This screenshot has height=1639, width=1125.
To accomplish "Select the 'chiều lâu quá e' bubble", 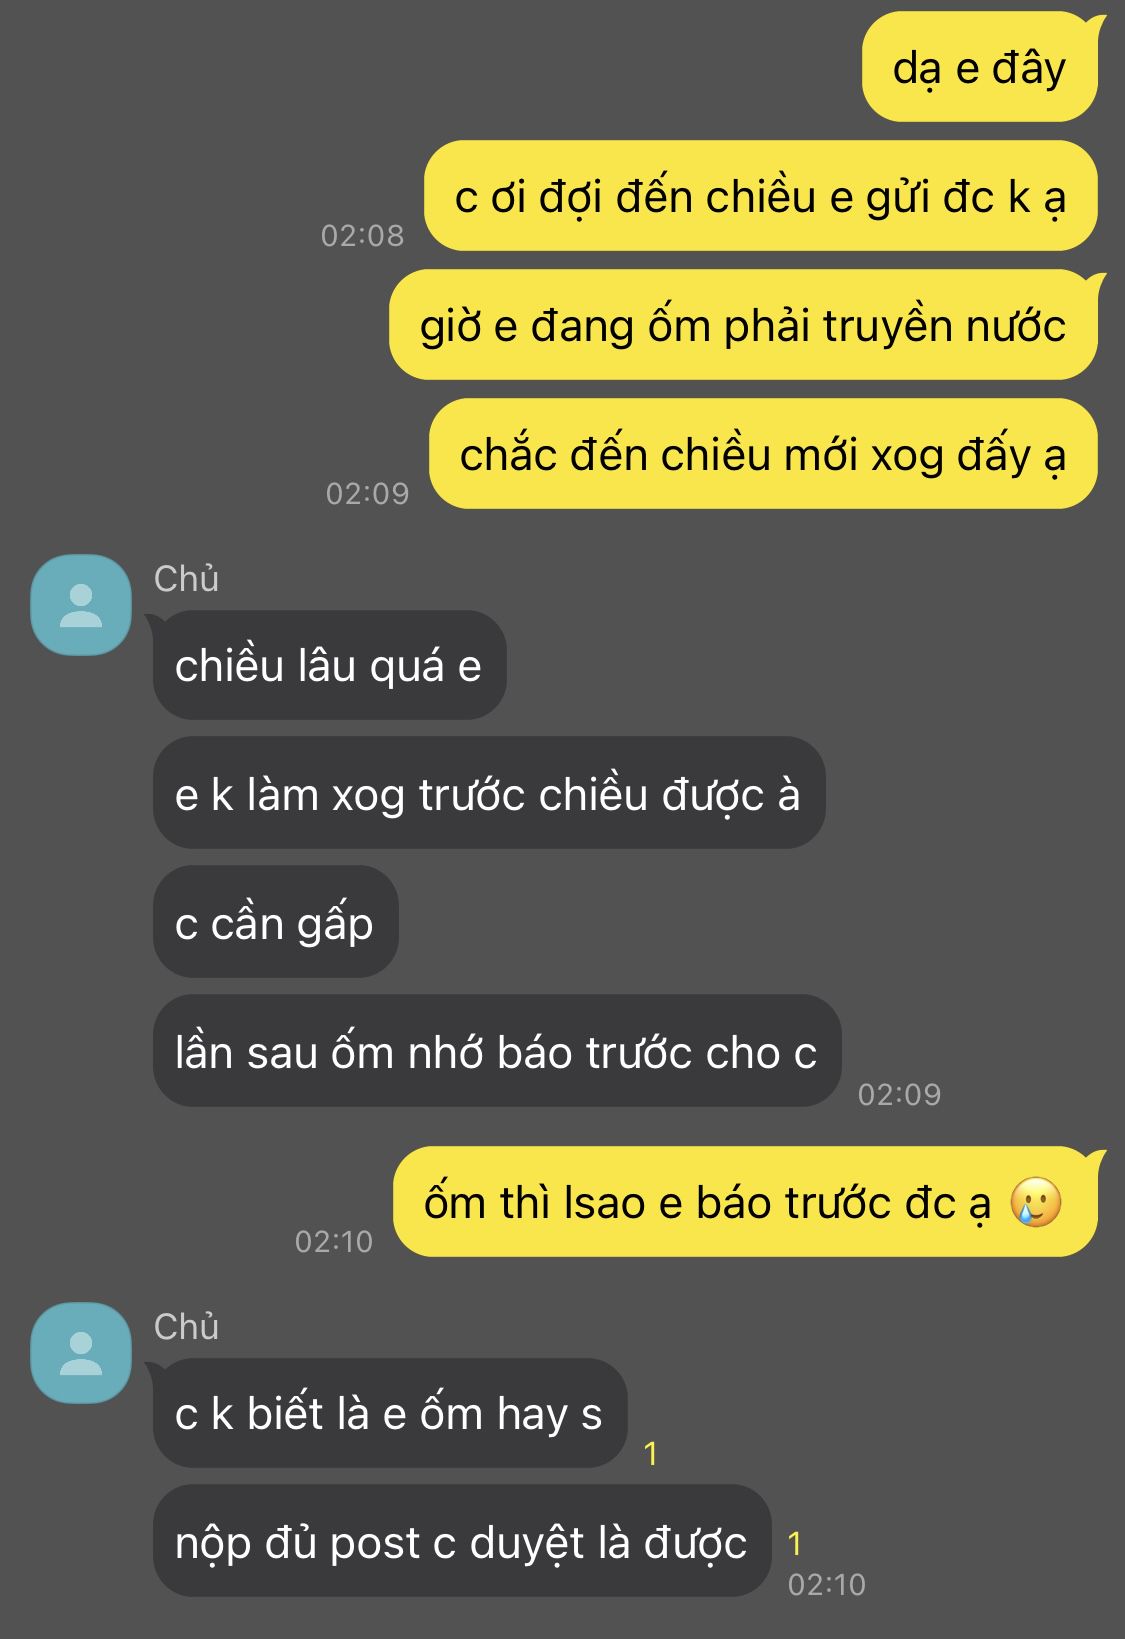I will [329, 665].
